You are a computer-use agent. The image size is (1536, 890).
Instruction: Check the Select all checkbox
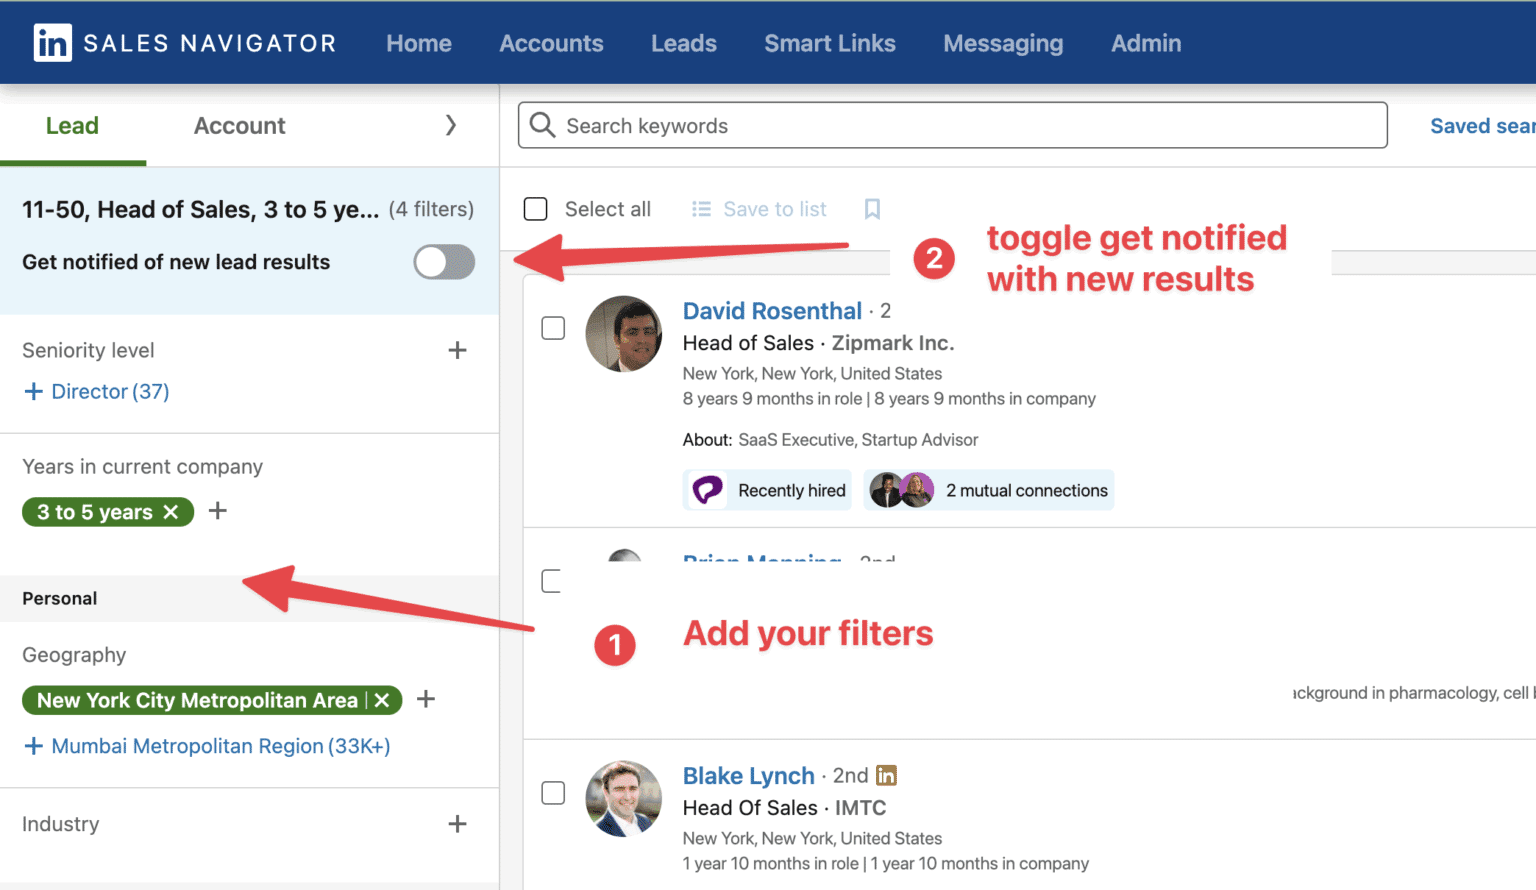(x=536, y=208)
